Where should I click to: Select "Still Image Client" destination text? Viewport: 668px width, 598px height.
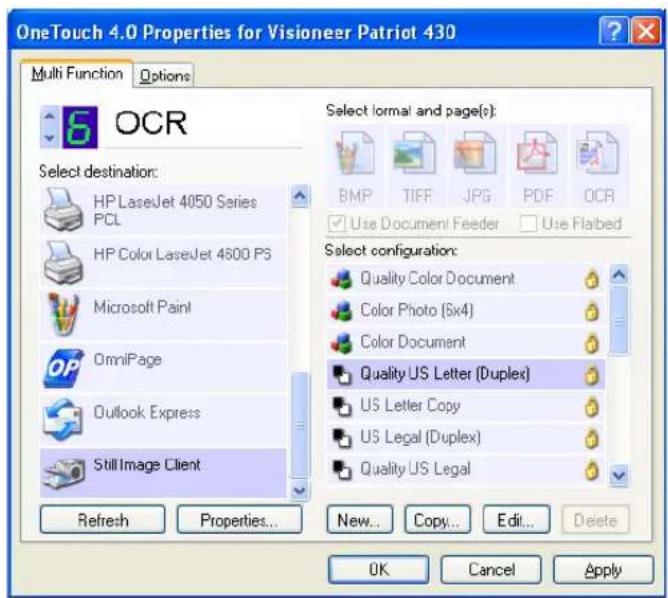point(147,464)
